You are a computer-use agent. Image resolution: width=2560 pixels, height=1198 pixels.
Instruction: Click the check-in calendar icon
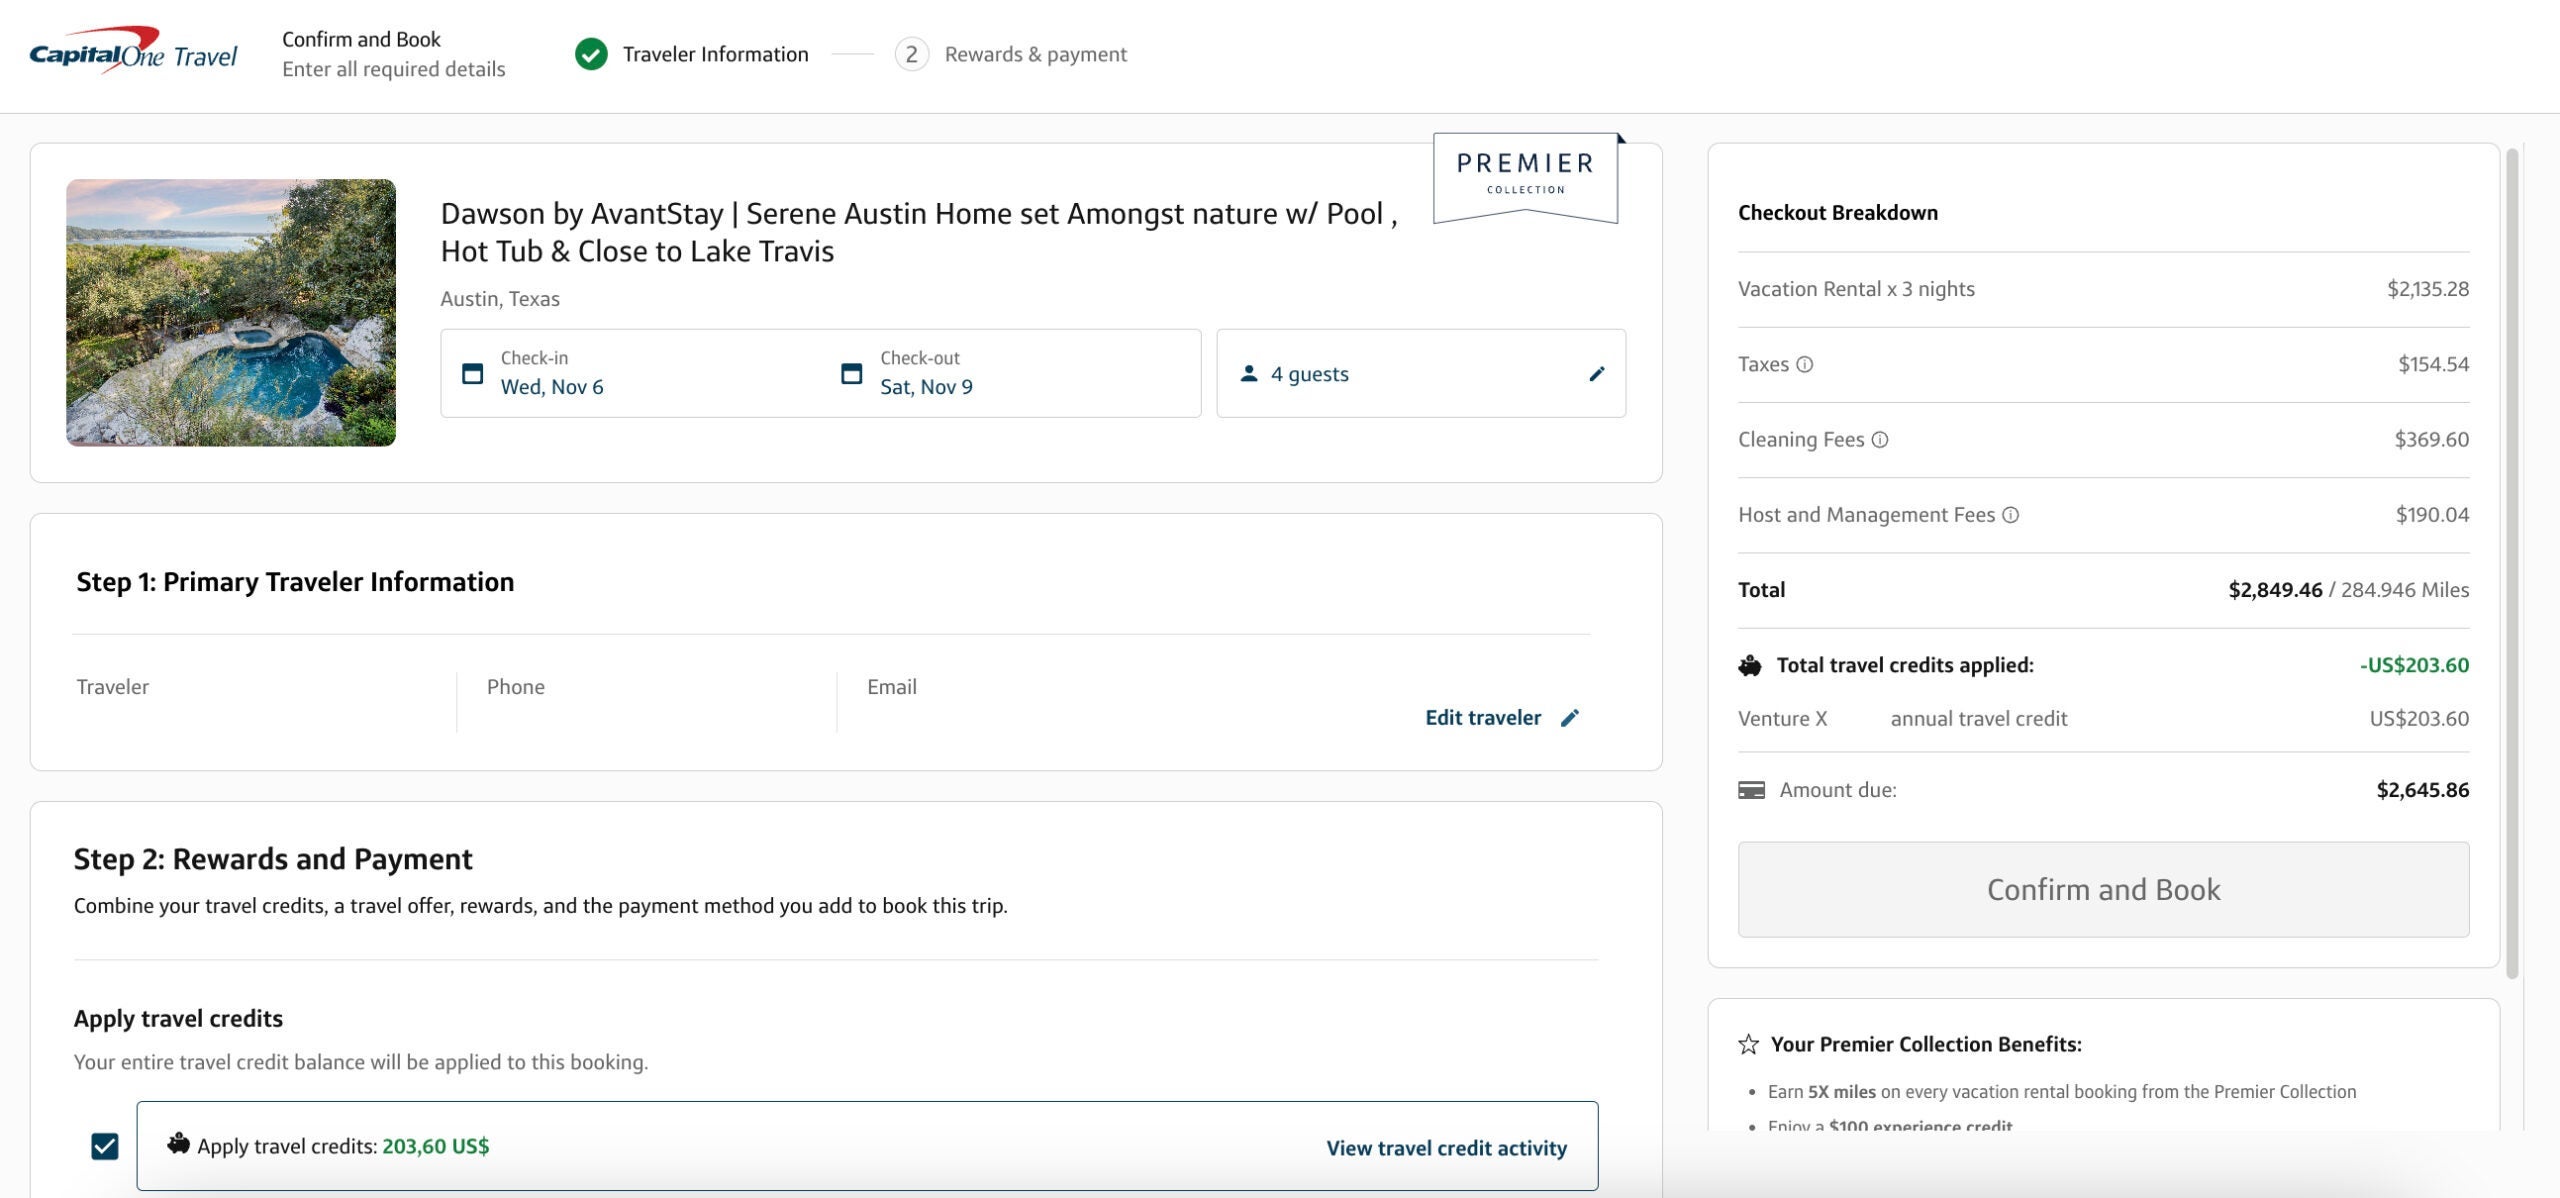[x=472, y=374]
